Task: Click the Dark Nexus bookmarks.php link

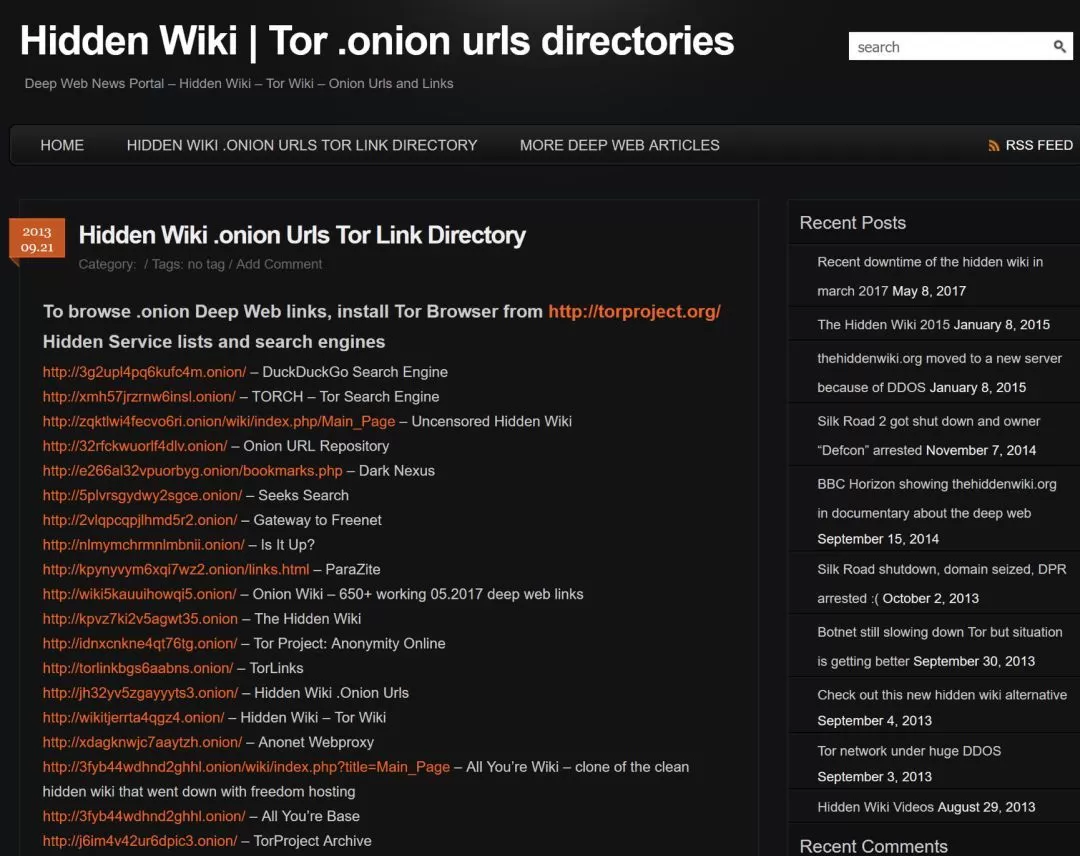Action: pyautogui.click(x=193, y=471)
